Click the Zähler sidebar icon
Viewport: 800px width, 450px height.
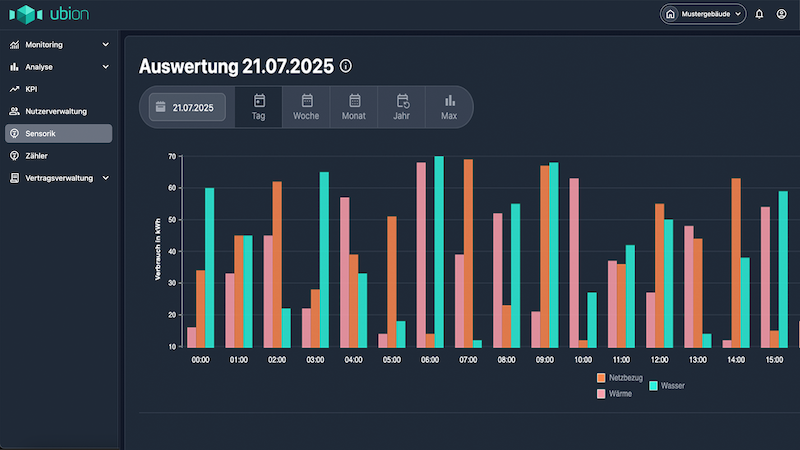(15, 156)
